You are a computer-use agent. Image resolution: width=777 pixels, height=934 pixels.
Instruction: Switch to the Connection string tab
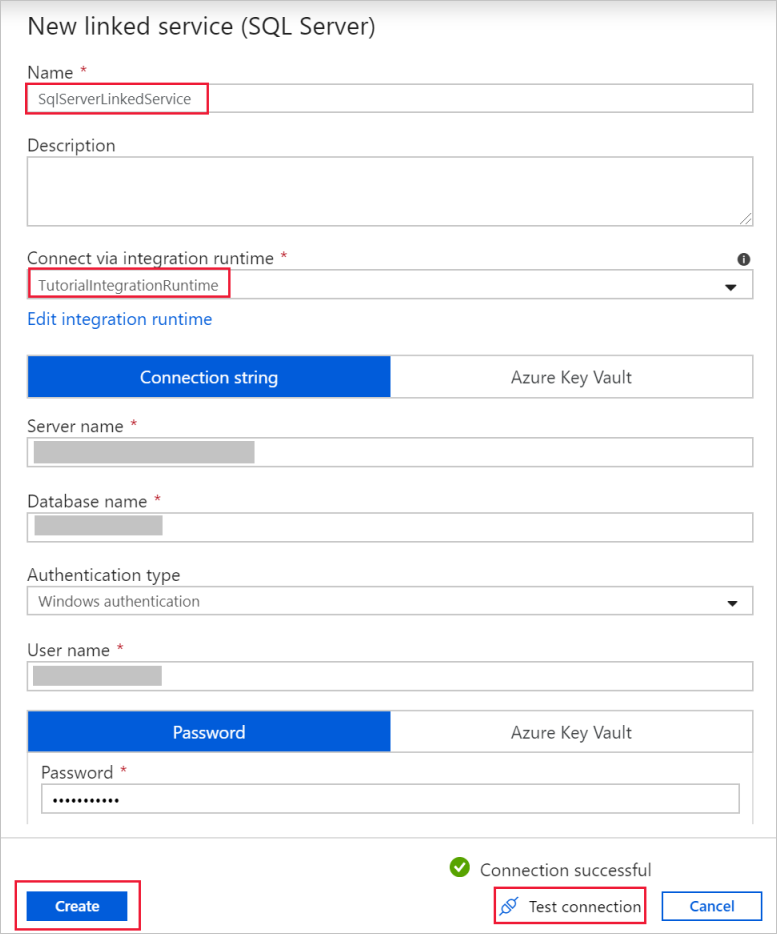click(x=208, y=377)
